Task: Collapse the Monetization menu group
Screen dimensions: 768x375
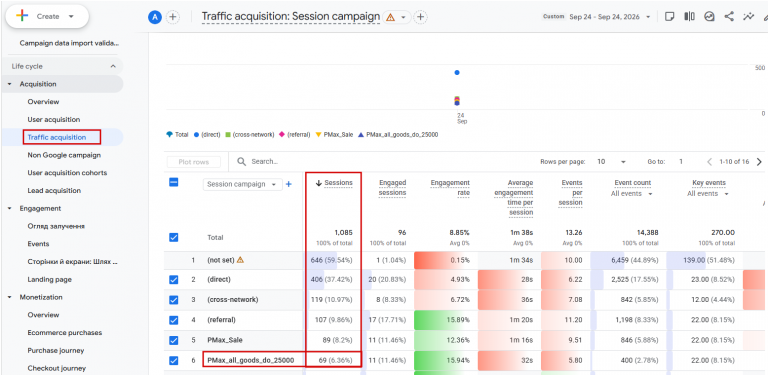Action: [x=9, y=297]
